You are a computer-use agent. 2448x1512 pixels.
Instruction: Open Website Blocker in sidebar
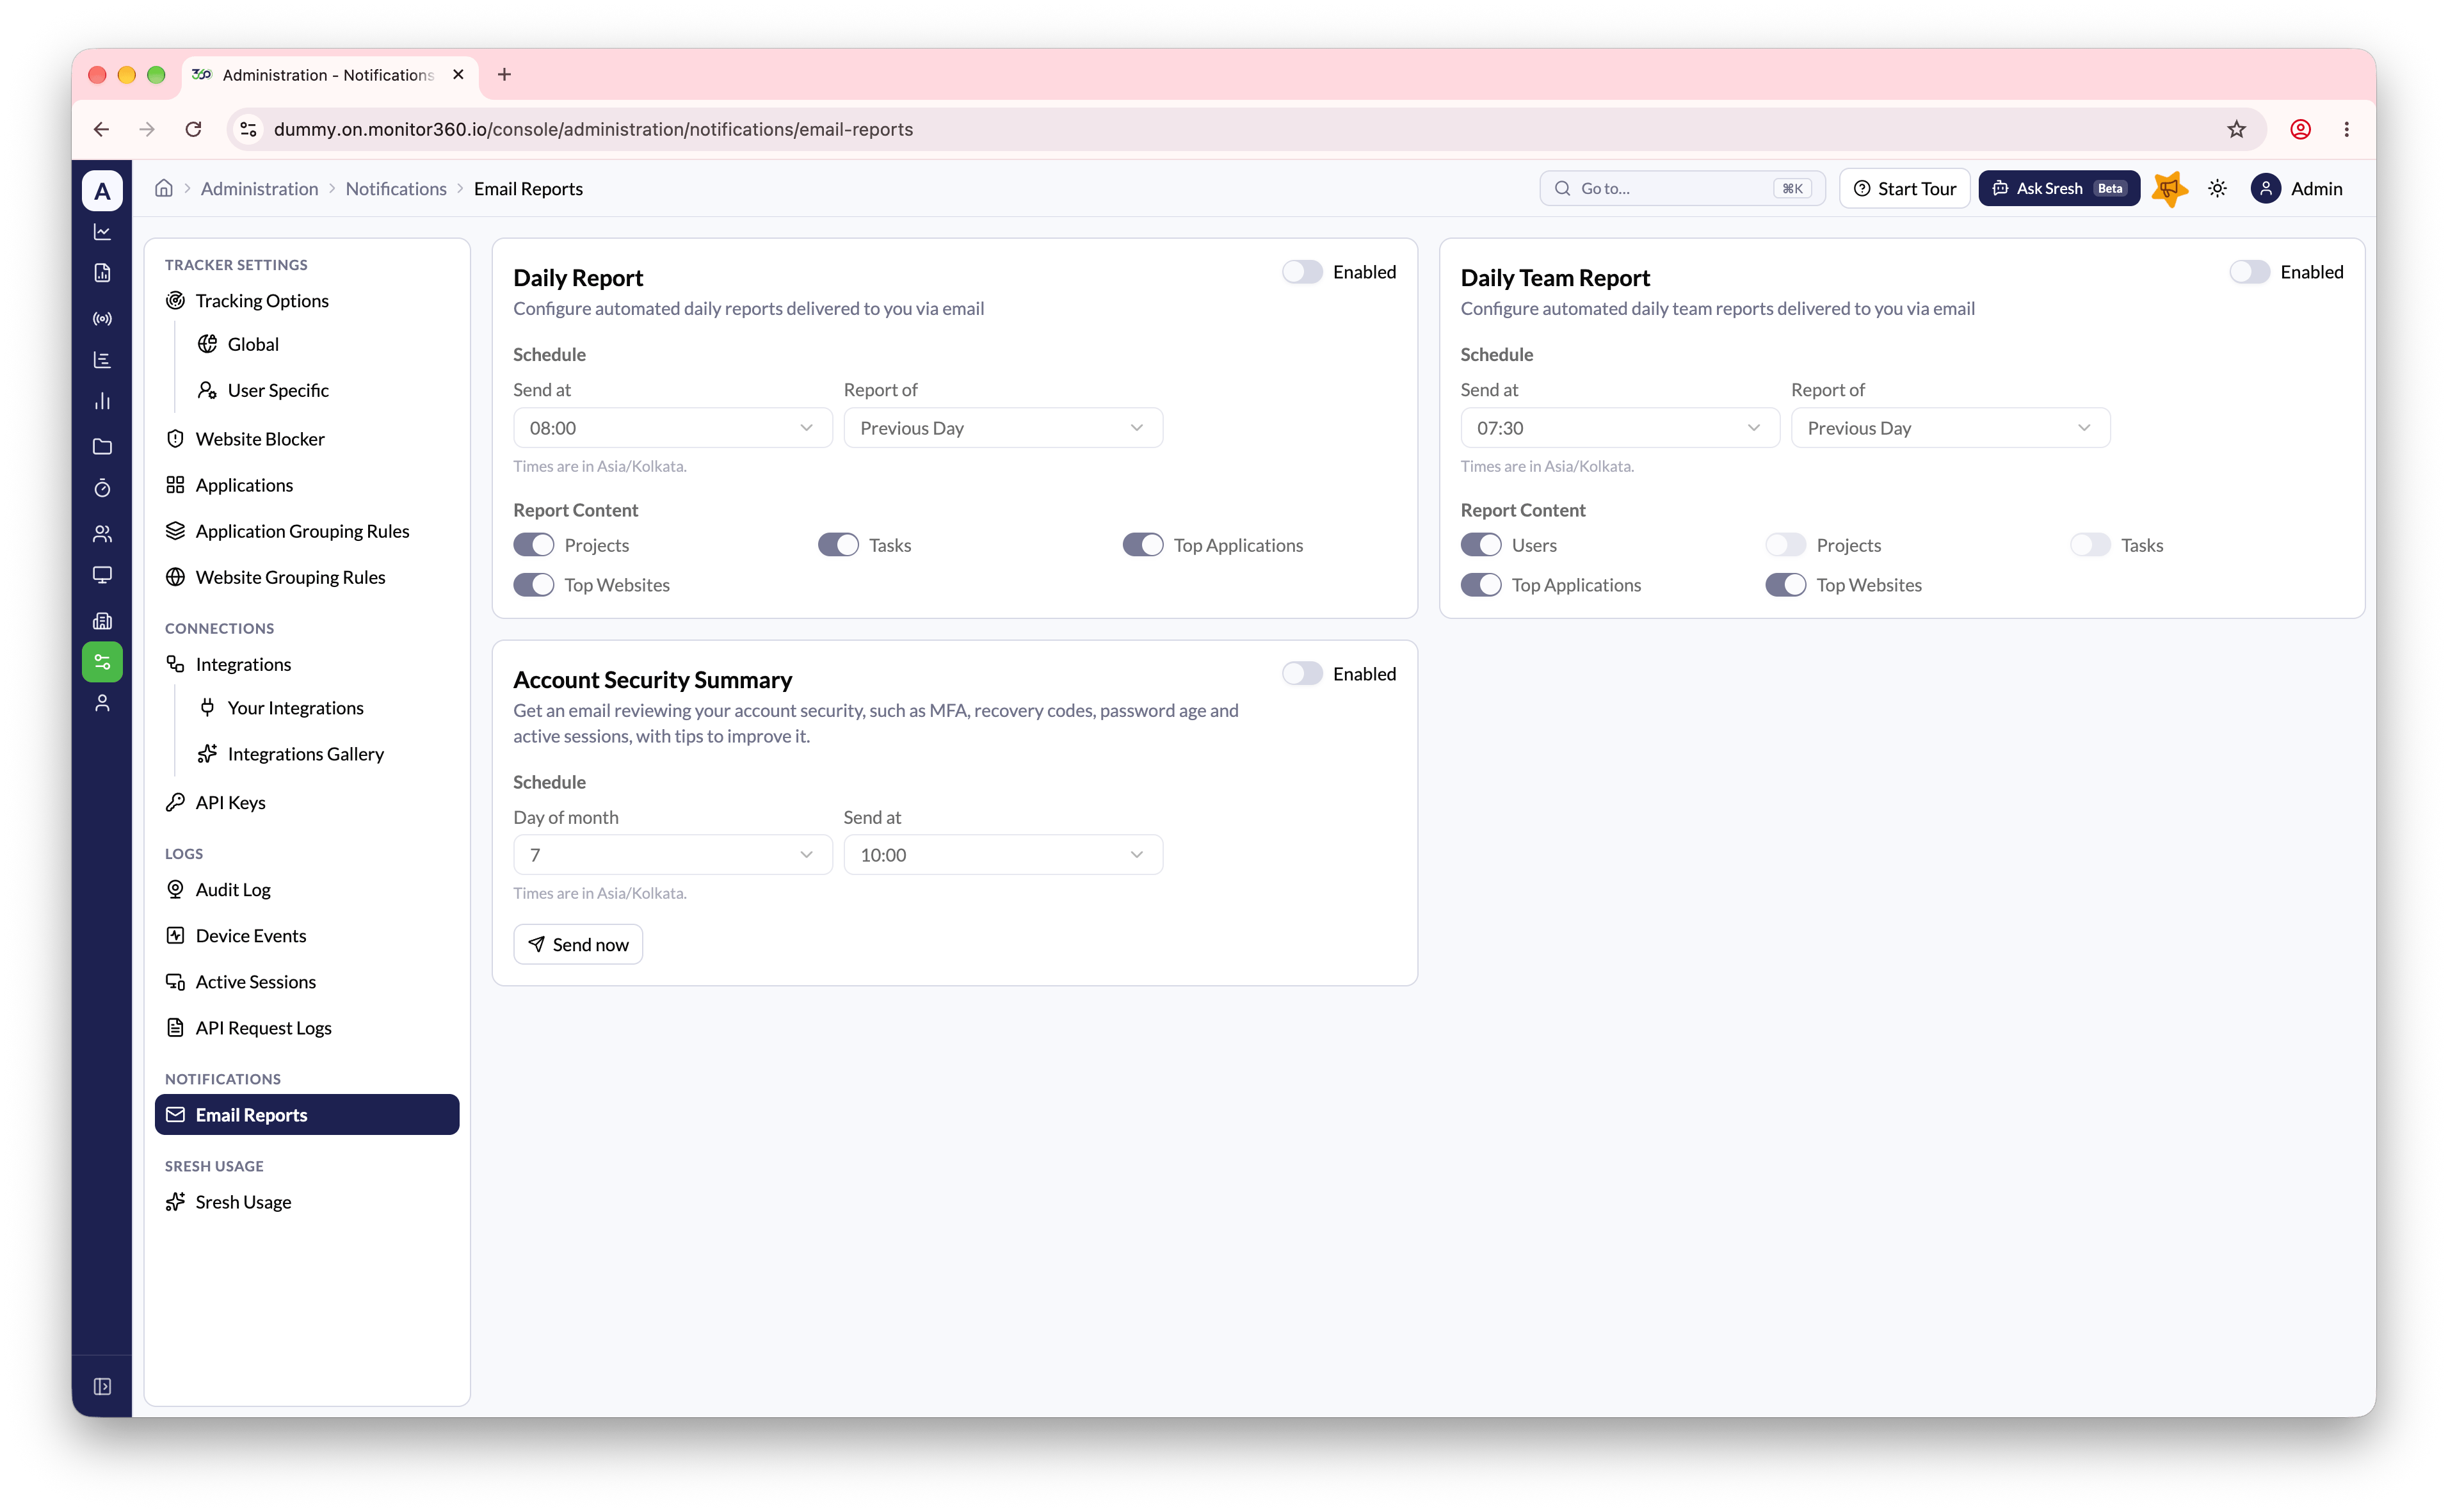(x=307, y=439)
